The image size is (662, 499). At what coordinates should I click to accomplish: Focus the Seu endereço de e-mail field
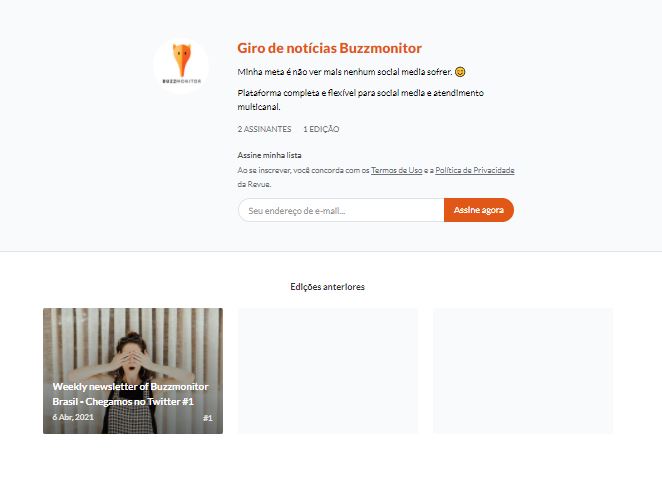pos(341,210)
